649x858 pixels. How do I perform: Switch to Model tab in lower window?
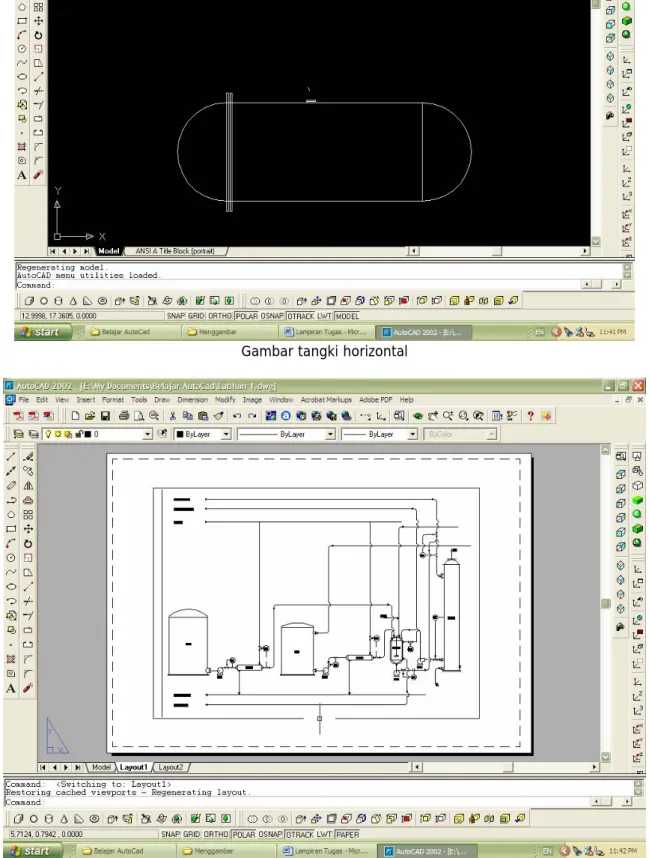101,767
